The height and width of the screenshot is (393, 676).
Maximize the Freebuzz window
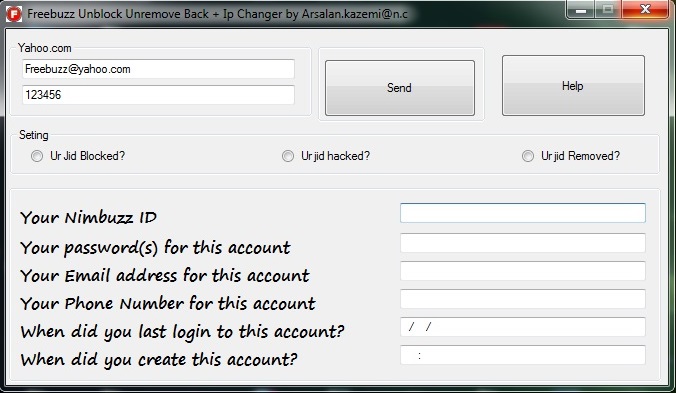[608, 9]
